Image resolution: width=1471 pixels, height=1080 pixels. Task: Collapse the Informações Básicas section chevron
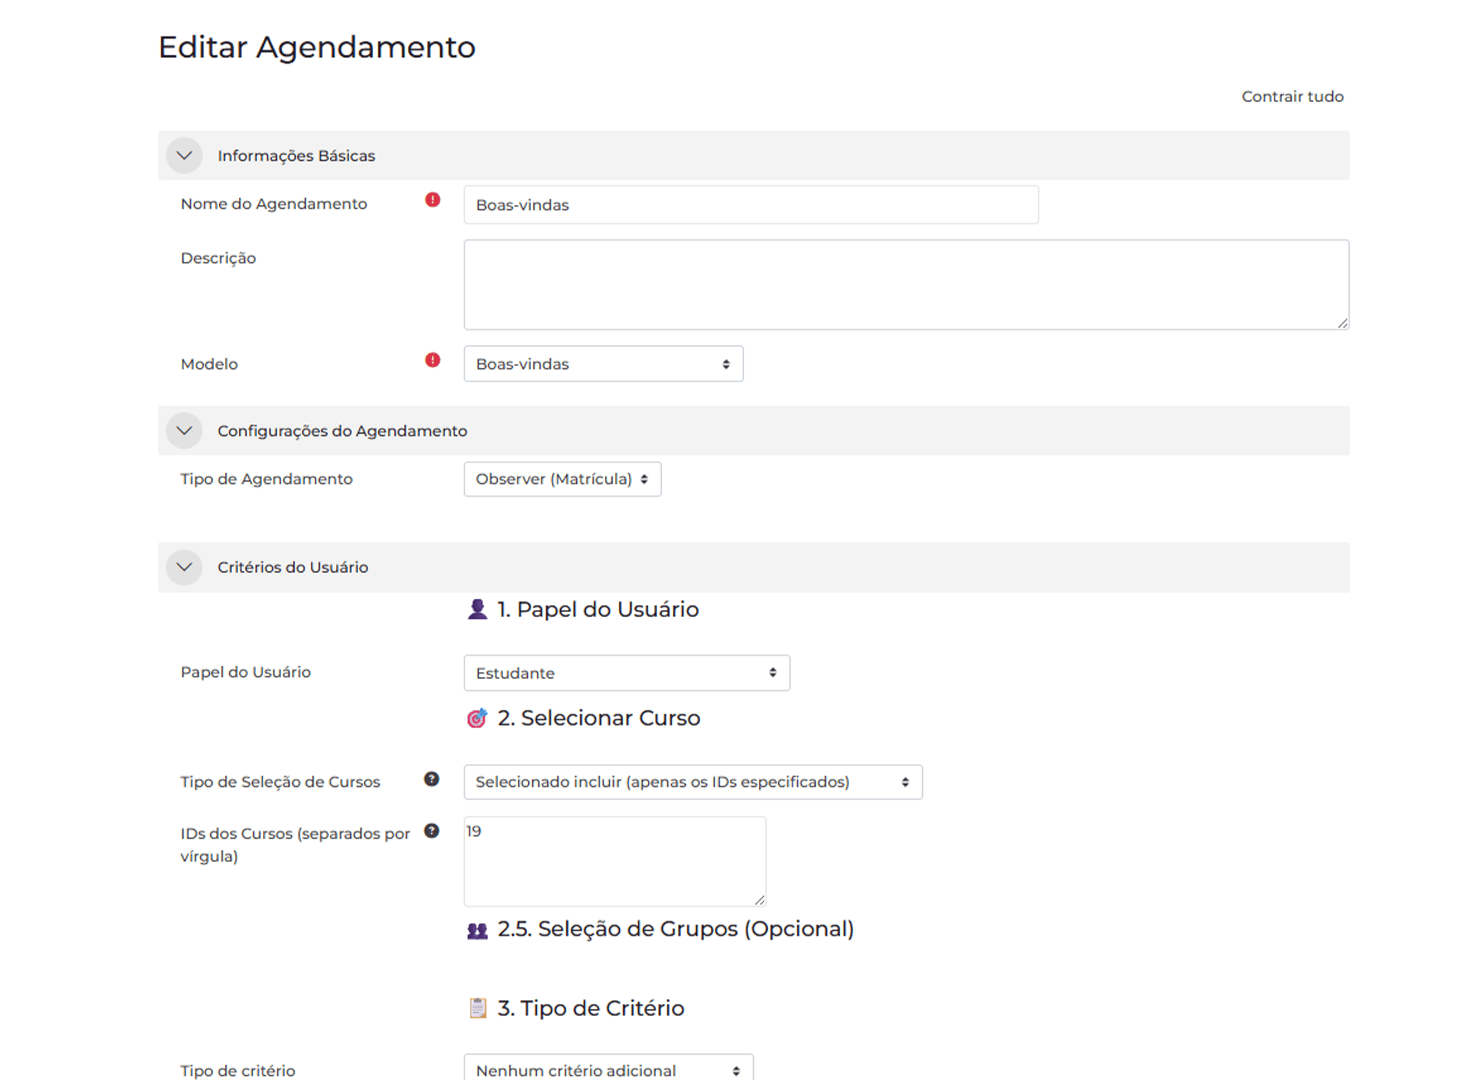click(184, 156)
